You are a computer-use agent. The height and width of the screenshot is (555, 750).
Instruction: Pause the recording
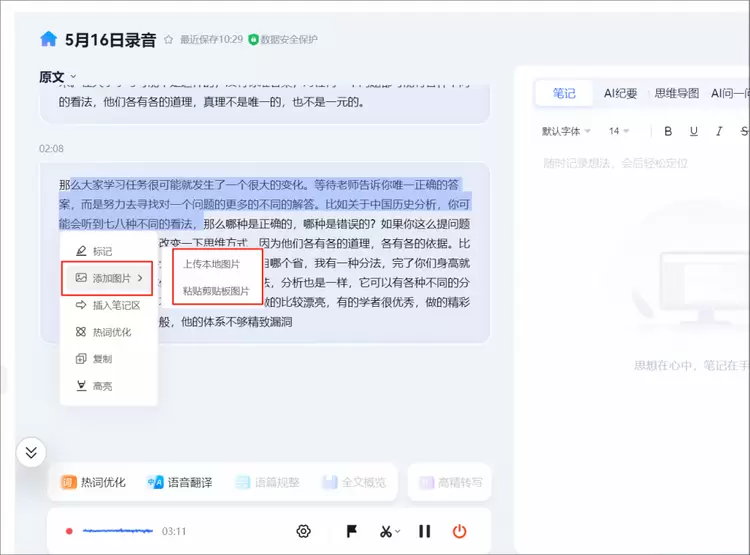(424, 531)
